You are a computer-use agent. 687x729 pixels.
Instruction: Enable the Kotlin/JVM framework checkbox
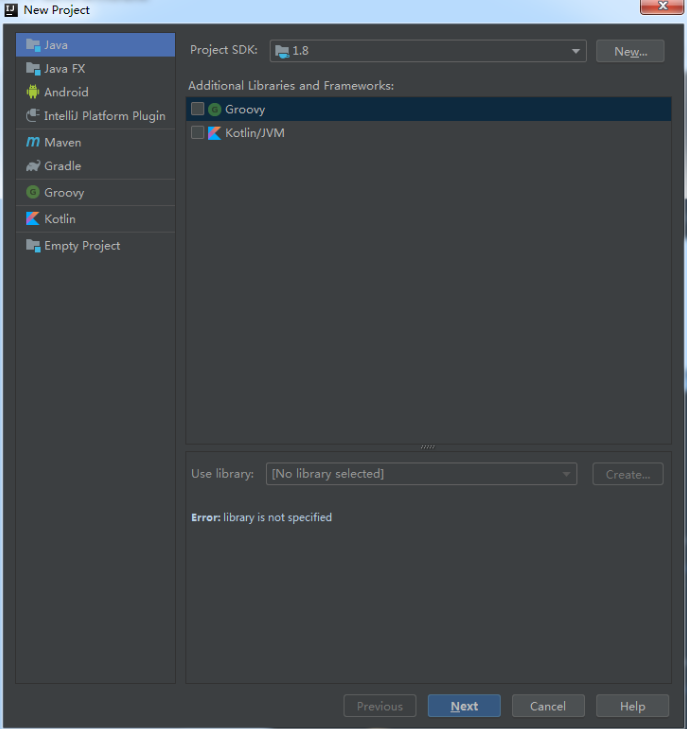click(198, 133)
